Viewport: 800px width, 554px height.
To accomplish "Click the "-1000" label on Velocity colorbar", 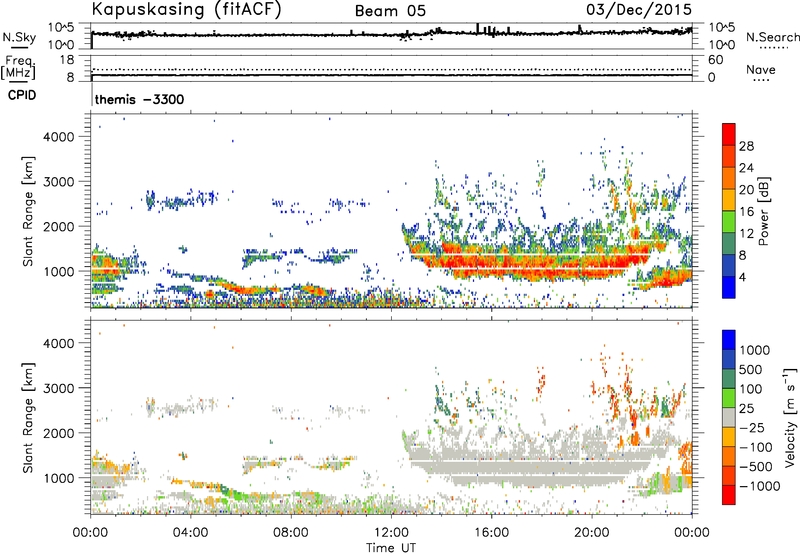I will point(760,486).
